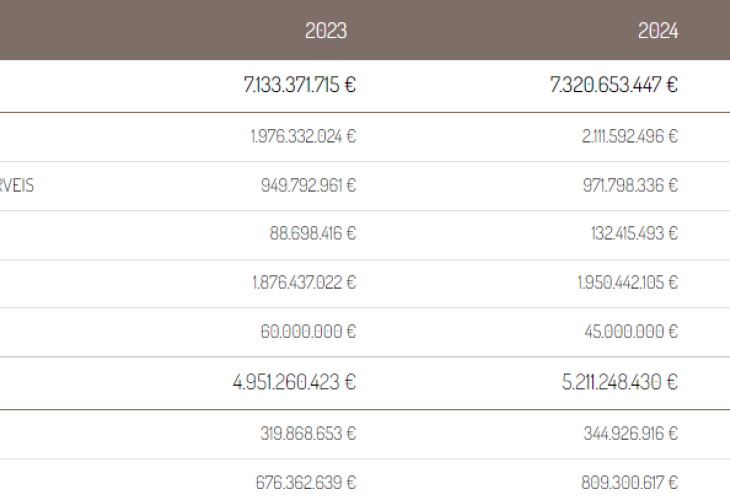Click the 2024 column header
This screenshot has width=730, height=500.
(658, 31)
